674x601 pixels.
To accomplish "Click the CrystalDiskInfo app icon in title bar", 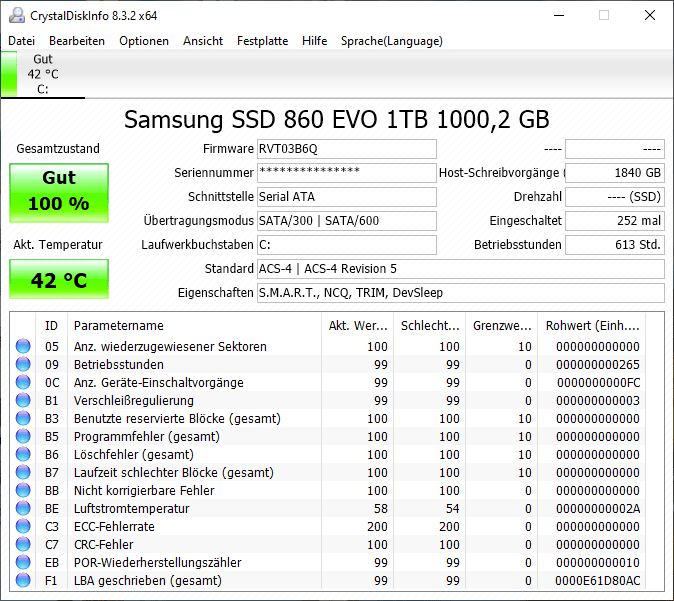I will 17,15.
